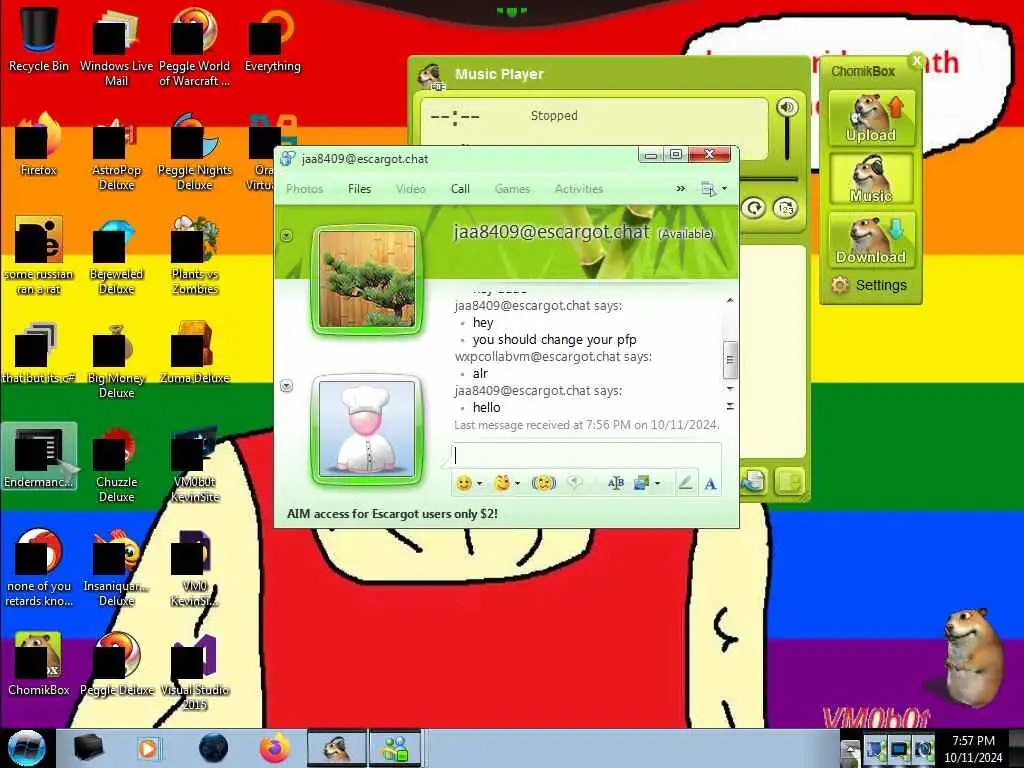Open emoticon dropdown arrow
This screenshot has width=1024, height=768.
pyautogui.click(x=479, y=483)
